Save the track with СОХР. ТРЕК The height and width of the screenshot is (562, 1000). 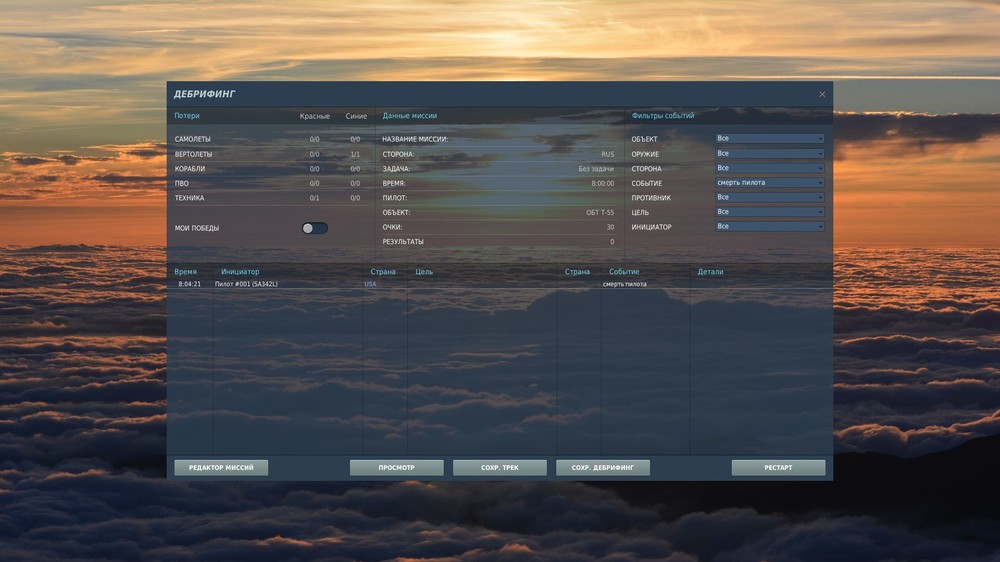click(x=500, y=468)
